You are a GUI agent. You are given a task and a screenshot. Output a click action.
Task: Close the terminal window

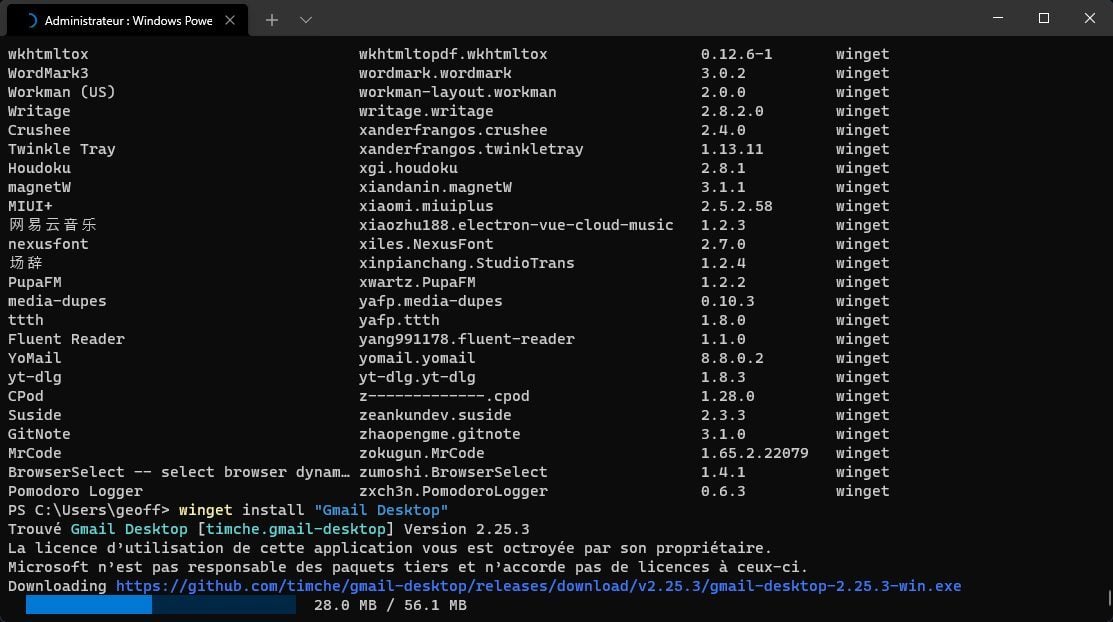(x=1090, y=18)
